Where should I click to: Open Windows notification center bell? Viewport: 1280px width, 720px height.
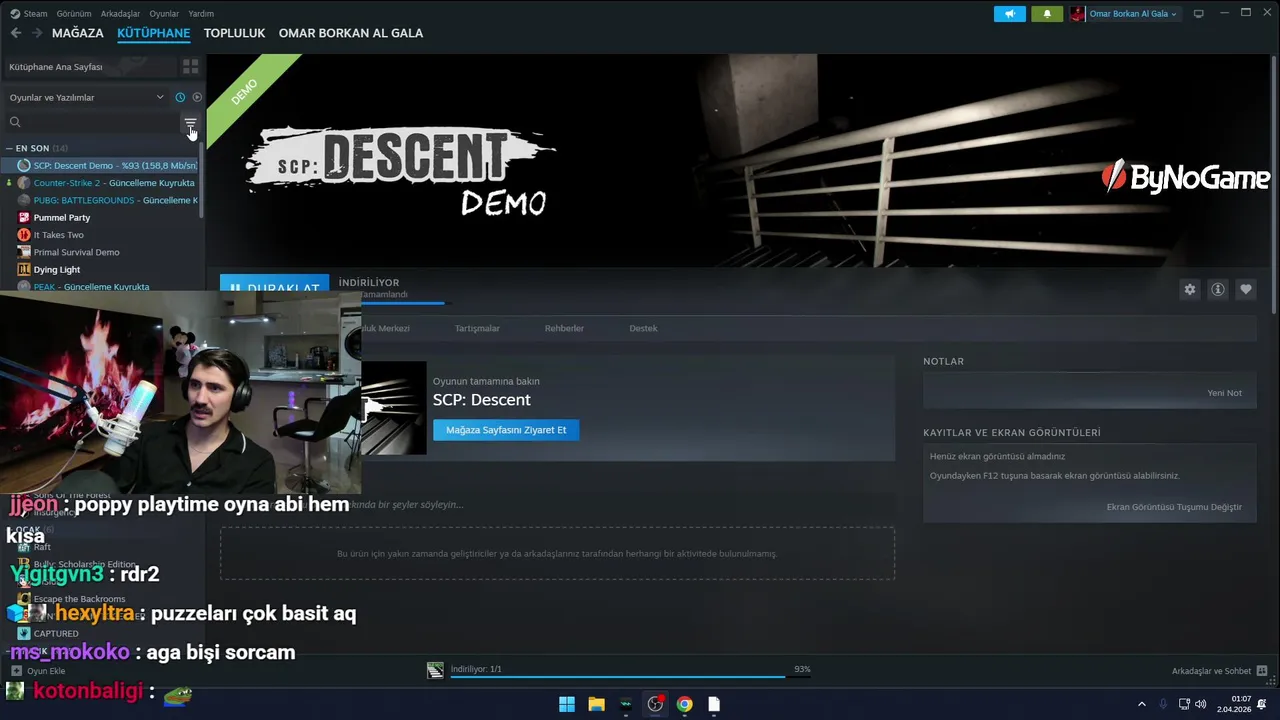pos(1262,704)
